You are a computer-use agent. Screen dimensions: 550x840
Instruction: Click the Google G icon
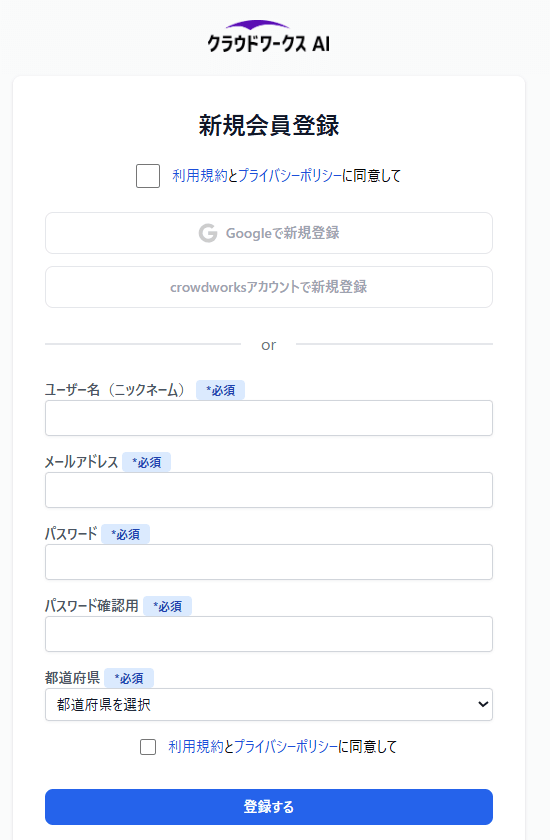click(x=208, y=233)
